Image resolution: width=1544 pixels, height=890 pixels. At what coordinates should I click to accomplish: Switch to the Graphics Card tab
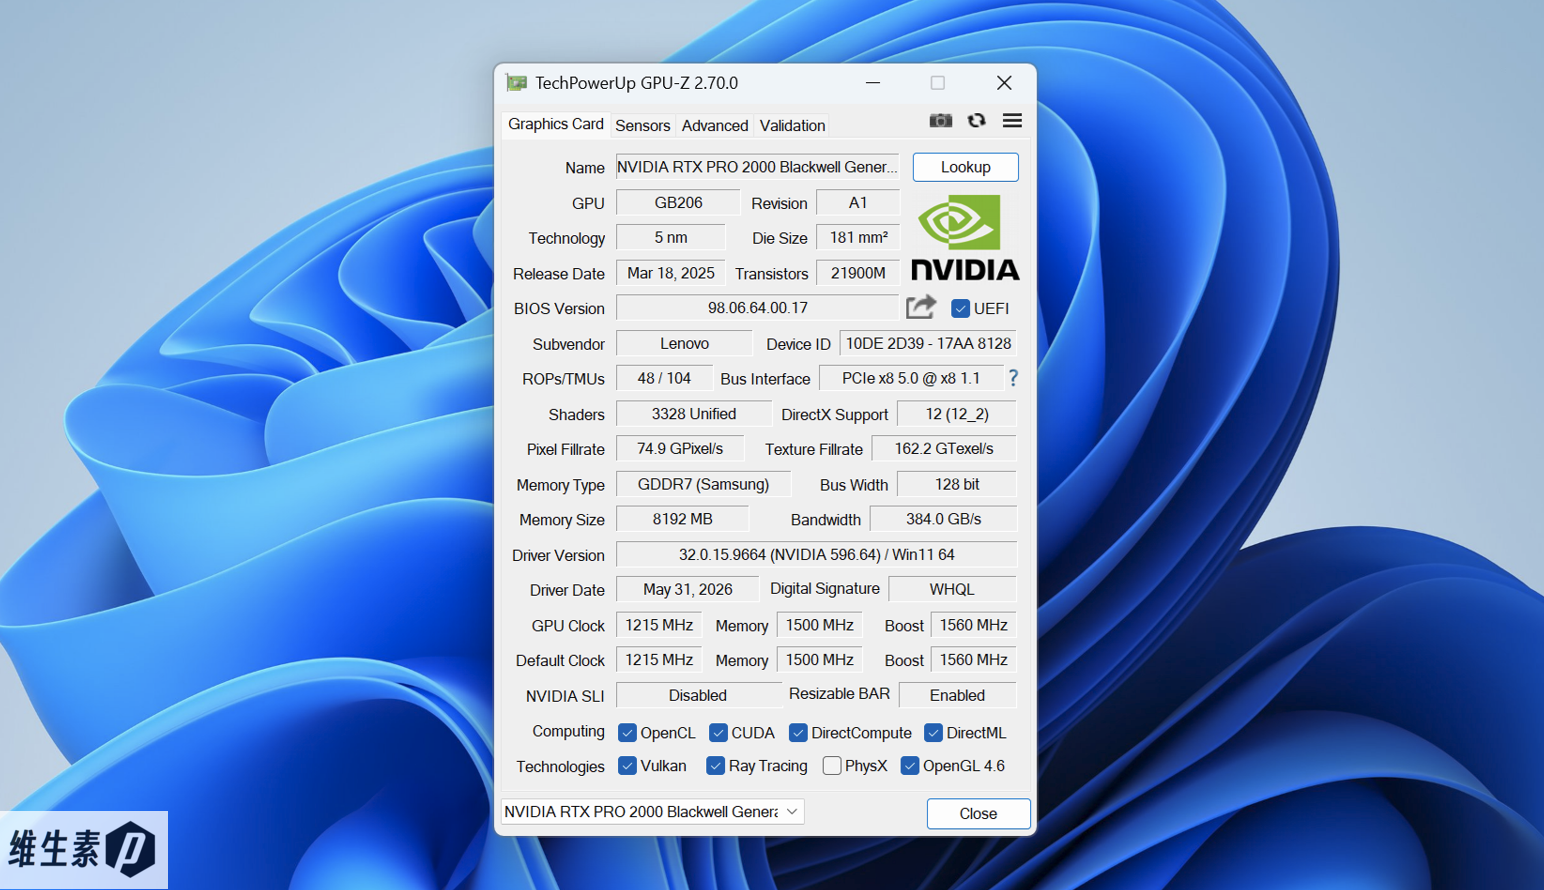(x=556, y=124)
